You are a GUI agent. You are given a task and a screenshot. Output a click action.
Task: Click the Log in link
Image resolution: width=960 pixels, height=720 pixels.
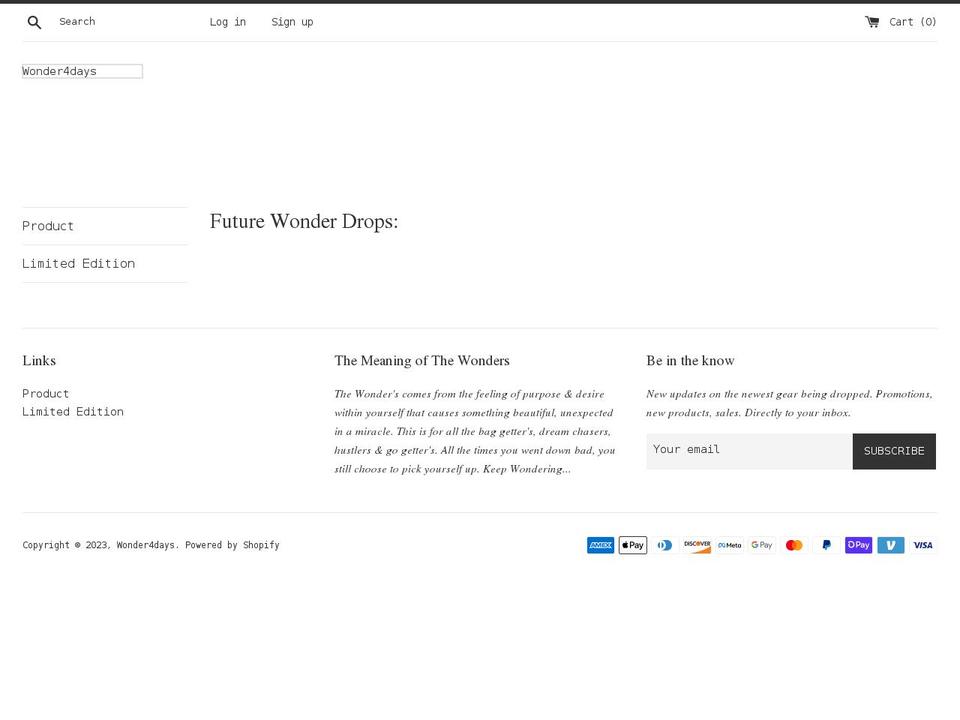pos(227,21)
